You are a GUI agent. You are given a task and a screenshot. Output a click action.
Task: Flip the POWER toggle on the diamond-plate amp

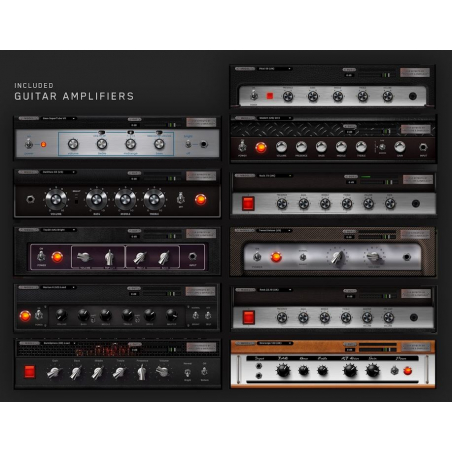tap(242, 146)
